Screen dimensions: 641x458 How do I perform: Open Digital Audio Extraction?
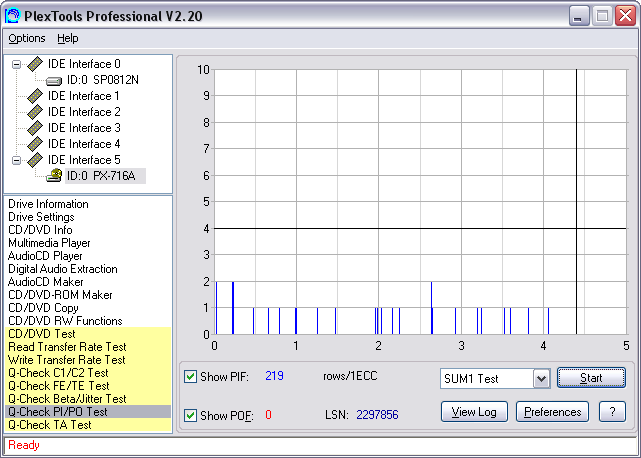[x=63, y=269]
